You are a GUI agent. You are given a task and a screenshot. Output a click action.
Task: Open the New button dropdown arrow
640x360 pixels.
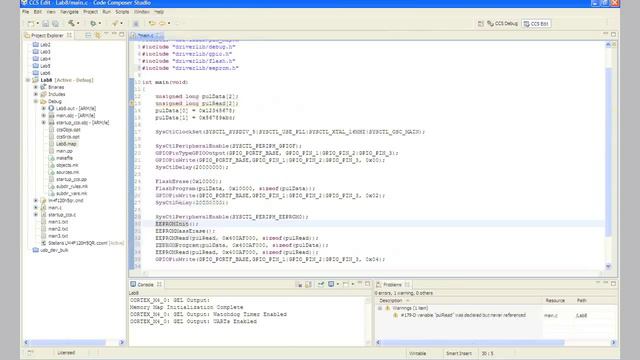click(x=38, y=24)
